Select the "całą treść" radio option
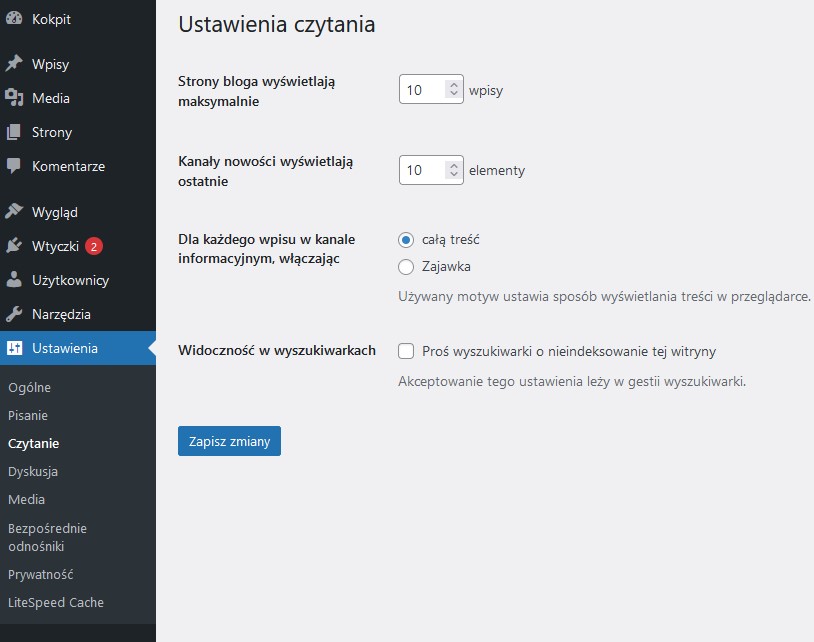This screenshot has width=814, height=642. point(406,240)
